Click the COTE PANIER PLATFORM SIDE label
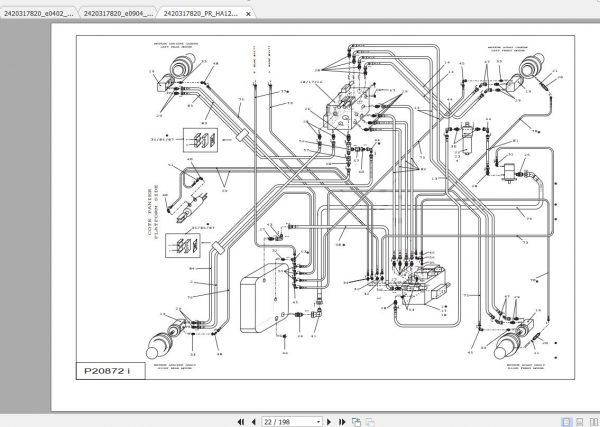This screenshot has height=427, width=600. coord(153,212)
